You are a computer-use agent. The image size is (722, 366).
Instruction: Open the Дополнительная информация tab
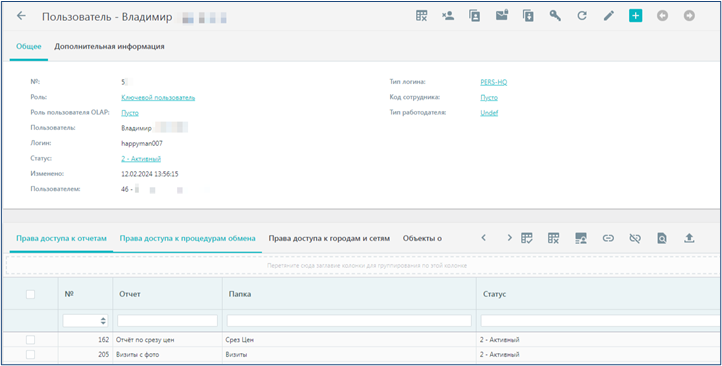pyautogui.click(x=110, y=46)
